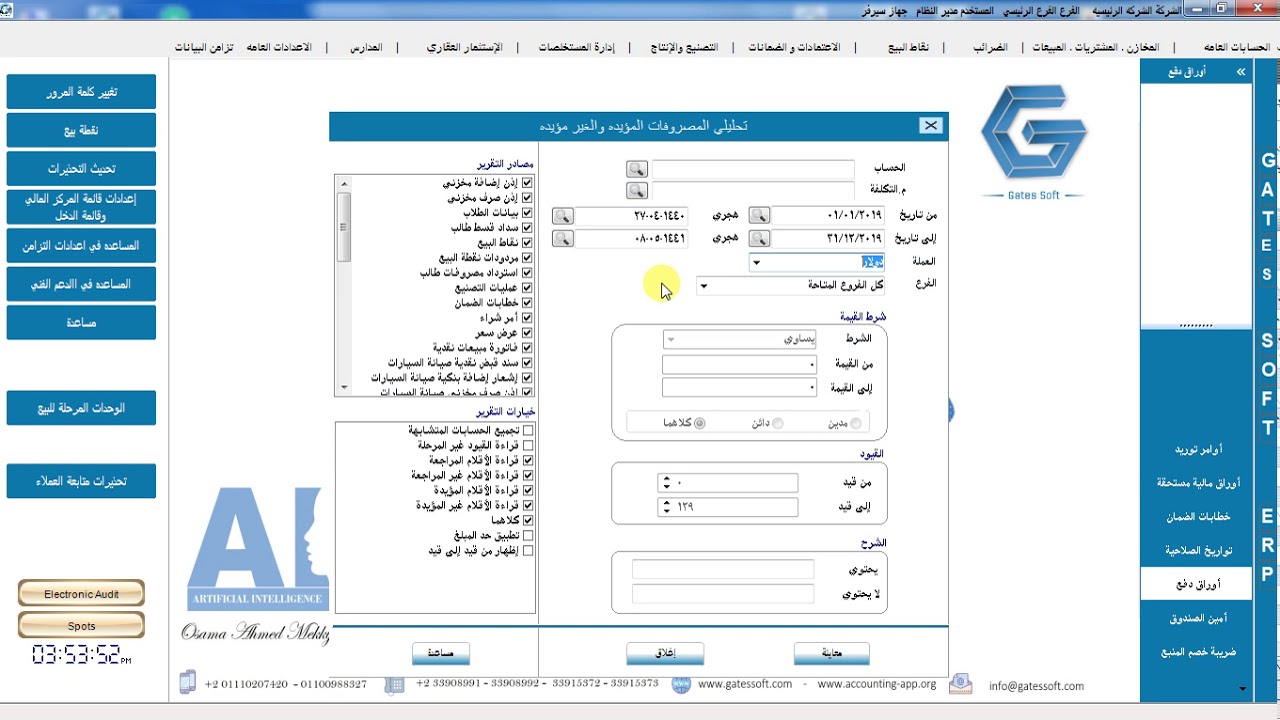
Task: Click the مساعدة button in dialog
Action: 441,653
